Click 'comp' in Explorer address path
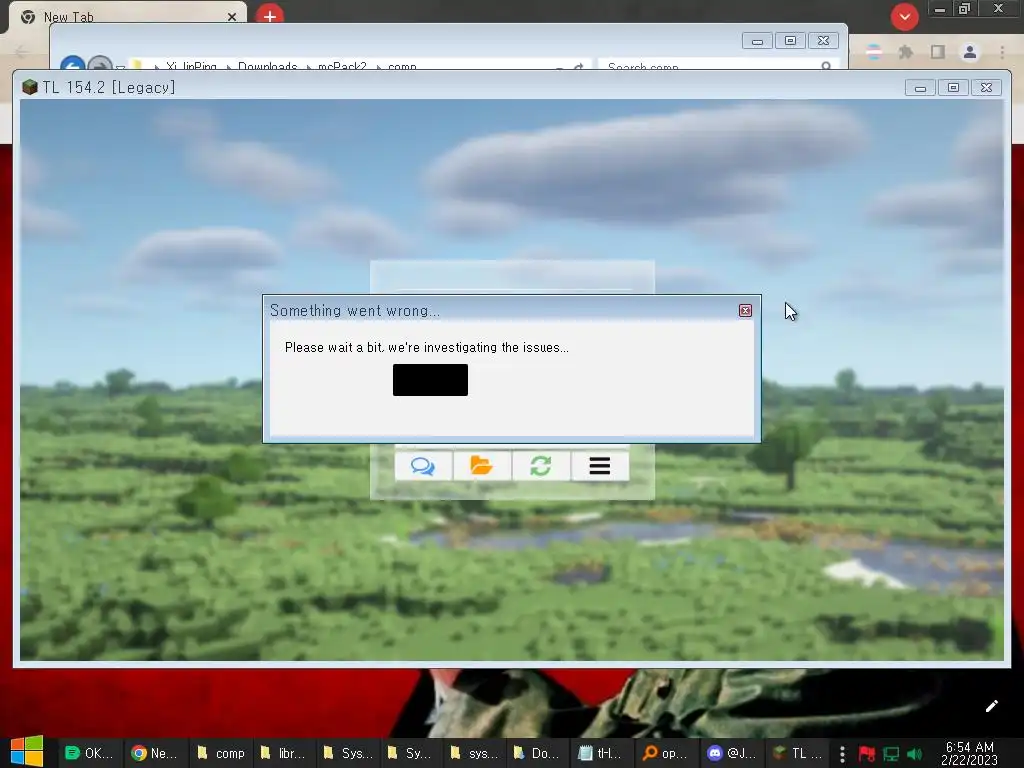 pyautogui.click(x=402, y=66)
